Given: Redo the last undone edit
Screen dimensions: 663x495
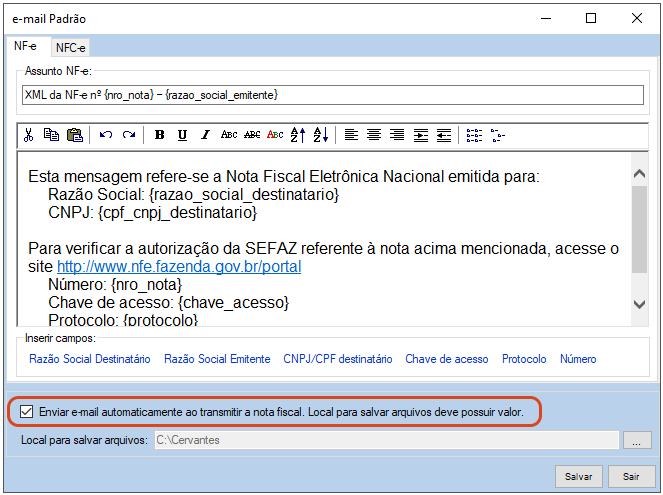Looking at the screenshot, I should 128,135.
